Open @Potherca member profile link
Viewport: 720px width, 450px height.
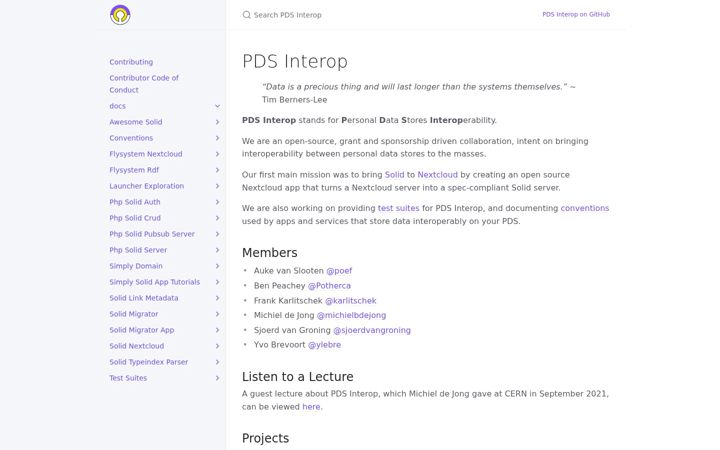(329, 286)
